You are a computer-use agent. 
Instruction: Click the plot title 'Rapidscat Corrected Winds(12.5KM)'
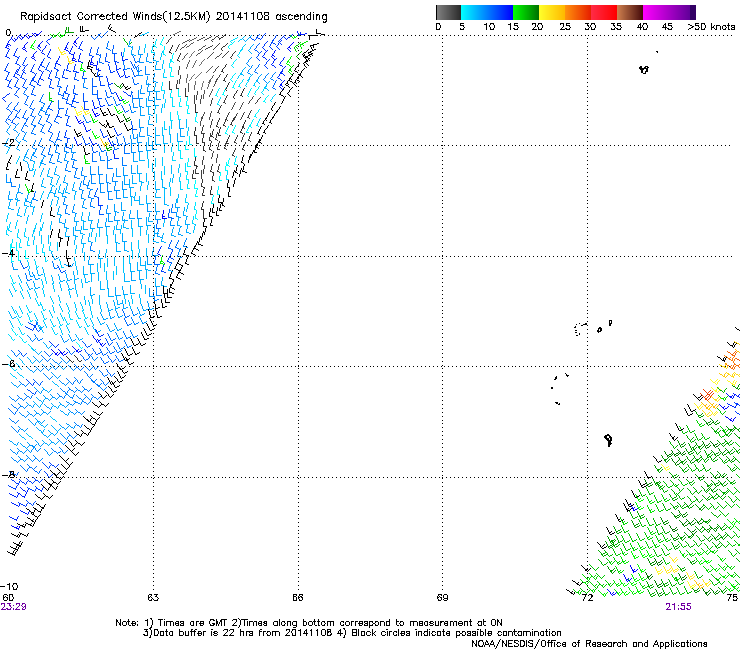pos(115,17)
